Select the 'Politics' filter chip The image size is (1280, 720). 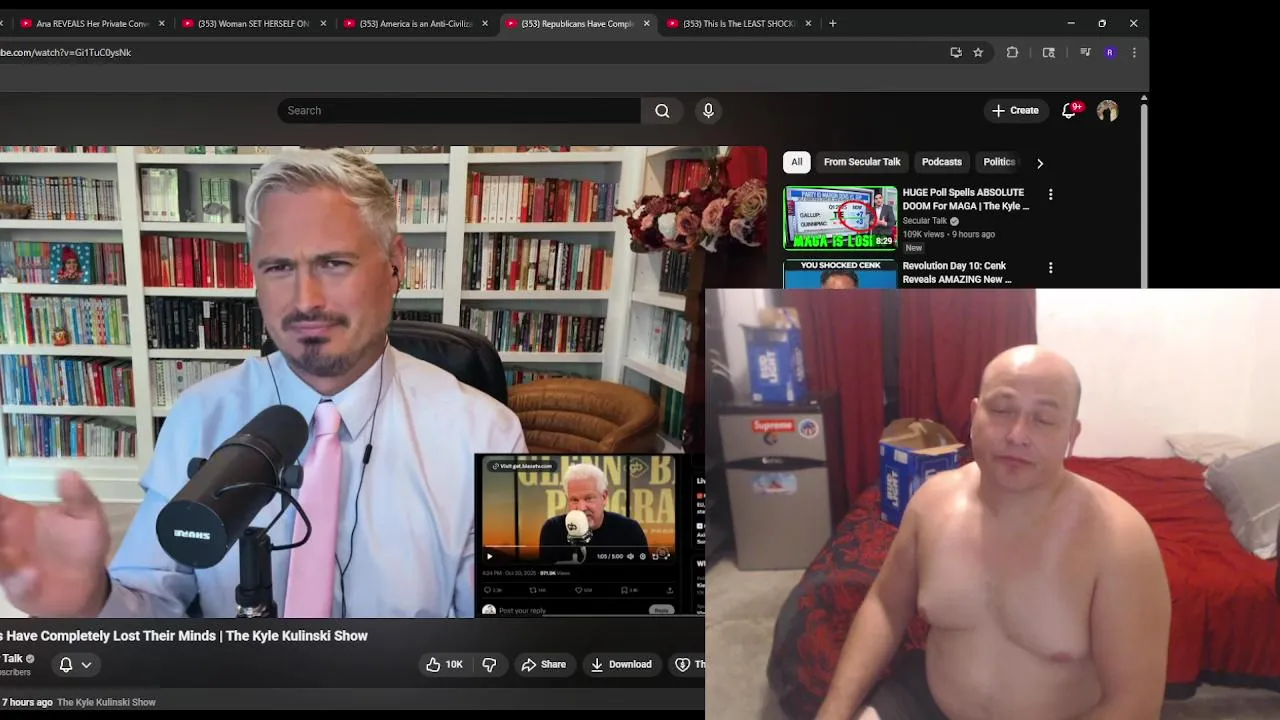click(x=999, y=162)
